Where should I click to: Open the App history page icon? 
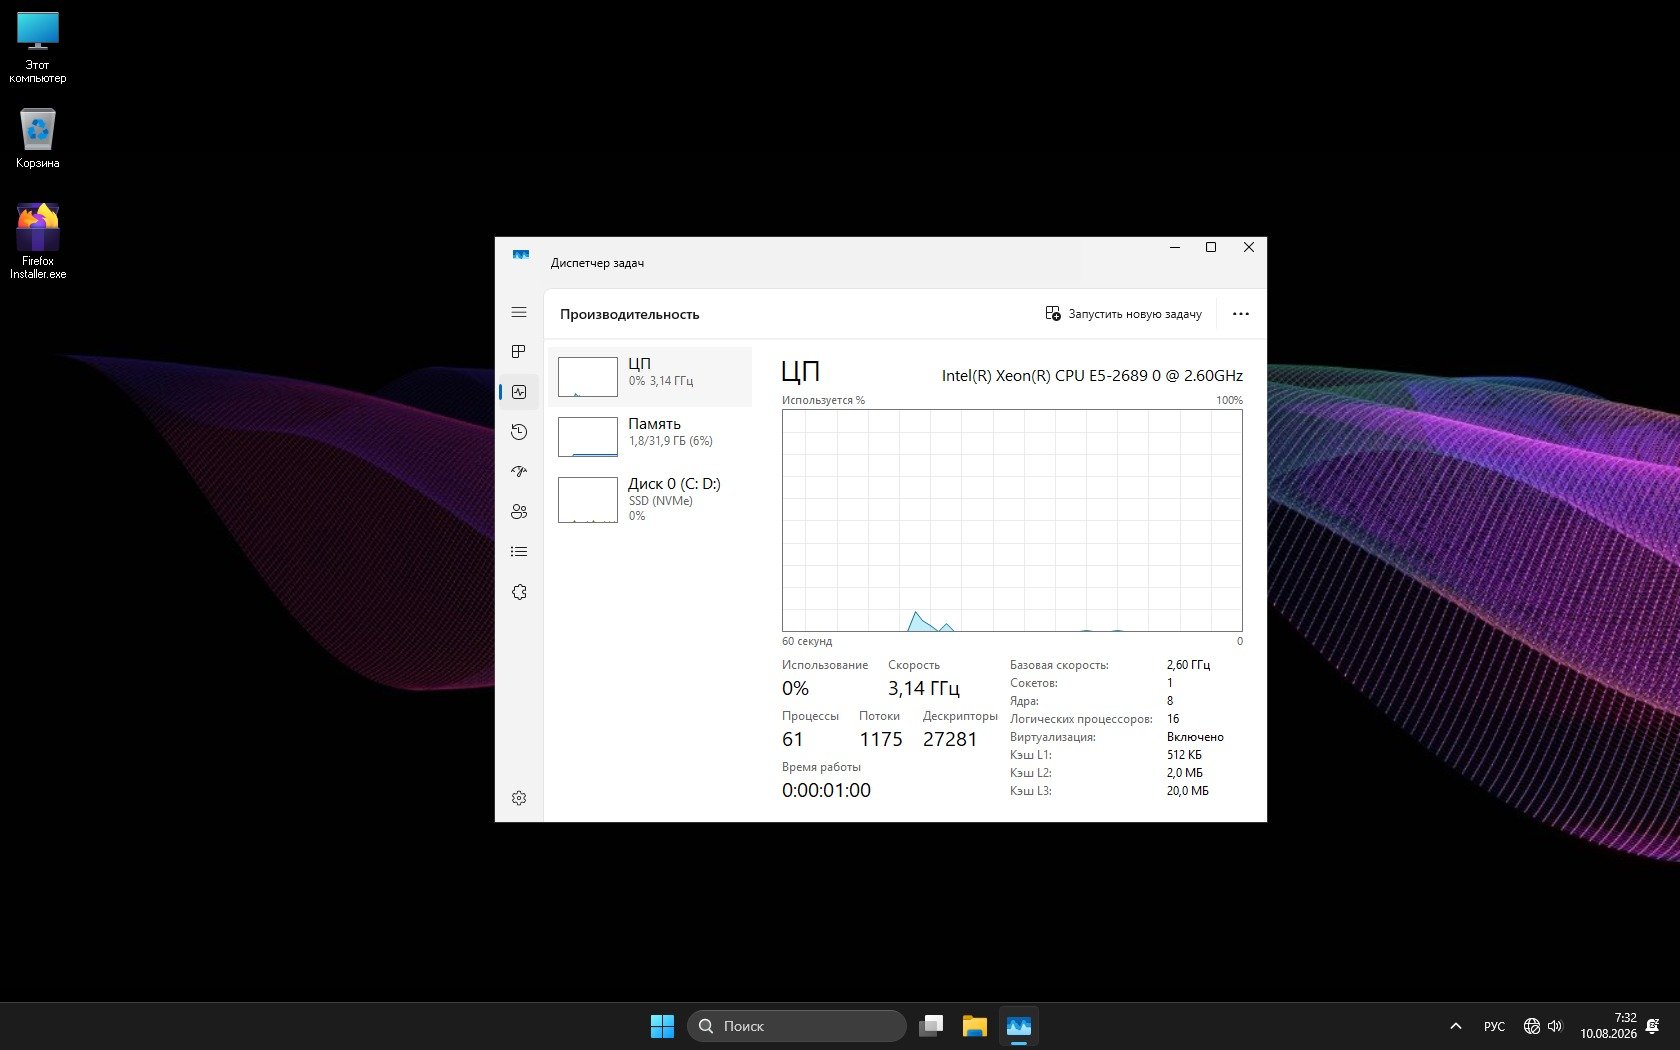(x=519, y=432)
